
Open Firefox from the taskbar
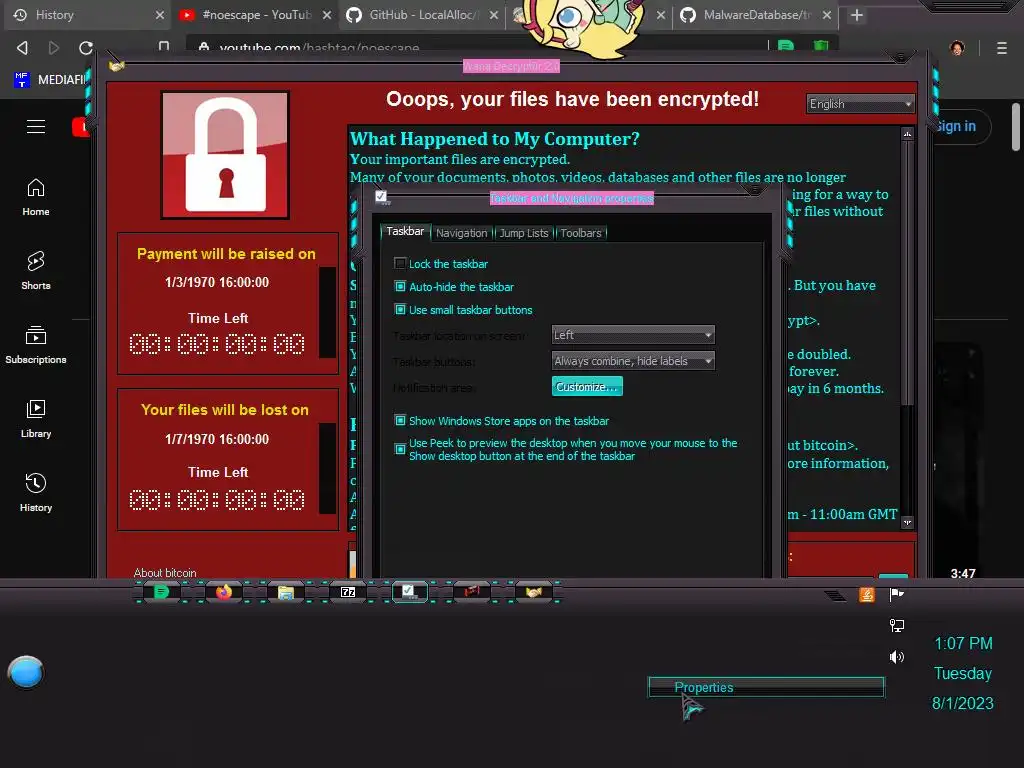click(224, 592)
